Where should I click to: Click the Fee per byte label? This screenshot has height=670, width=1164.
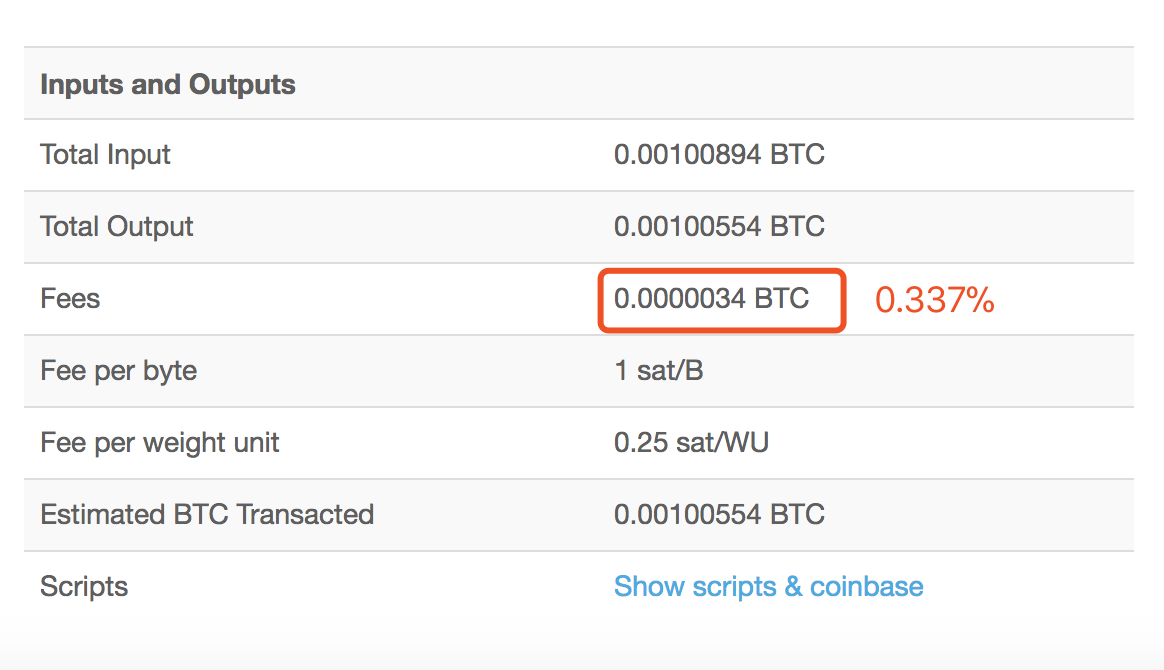coord(119,370)
